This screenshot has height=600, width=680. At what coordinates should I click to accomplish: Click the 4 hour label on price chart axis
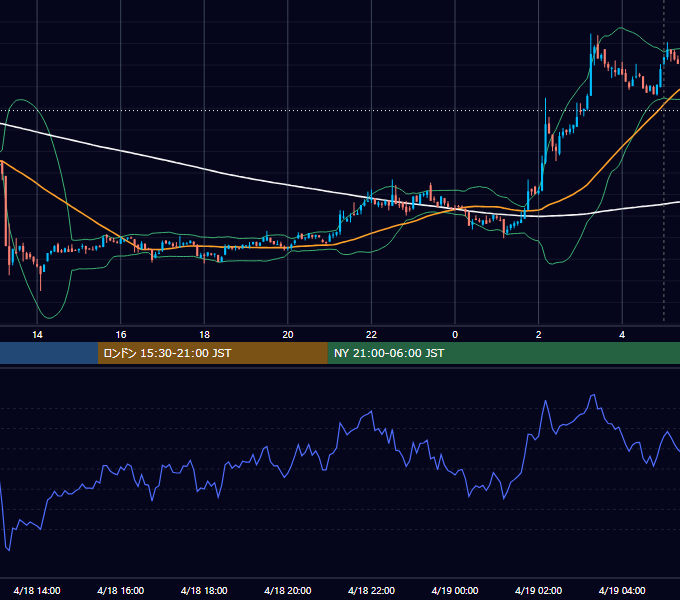(x=622, y=335)
